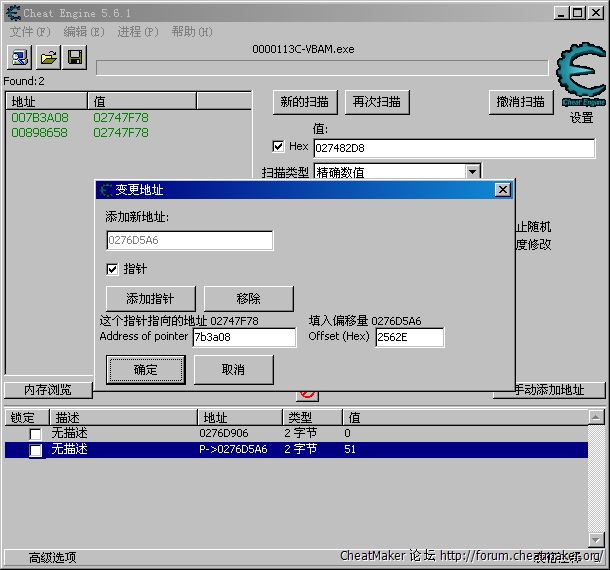Viewport: 610px width, 570px height.
Task: Select found address 007B3A08 in list
Action: point(40,118)
